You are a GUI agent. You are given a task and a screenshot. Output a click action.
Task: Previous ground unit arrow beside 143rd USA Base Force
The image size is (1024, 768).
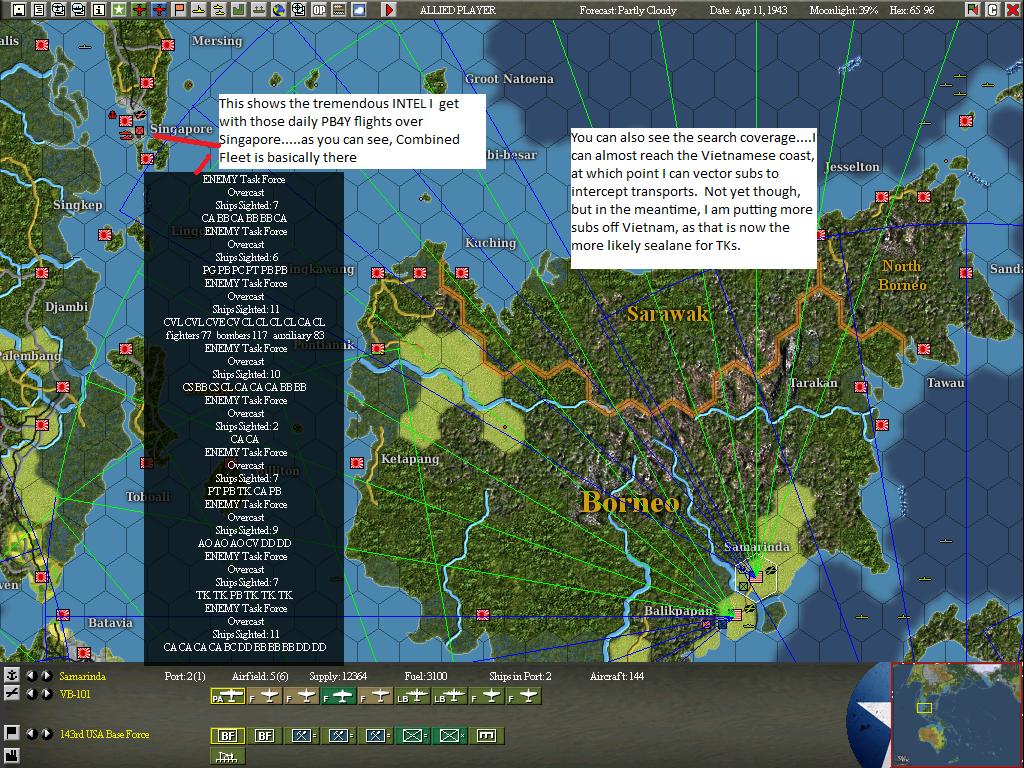(31, 733)
